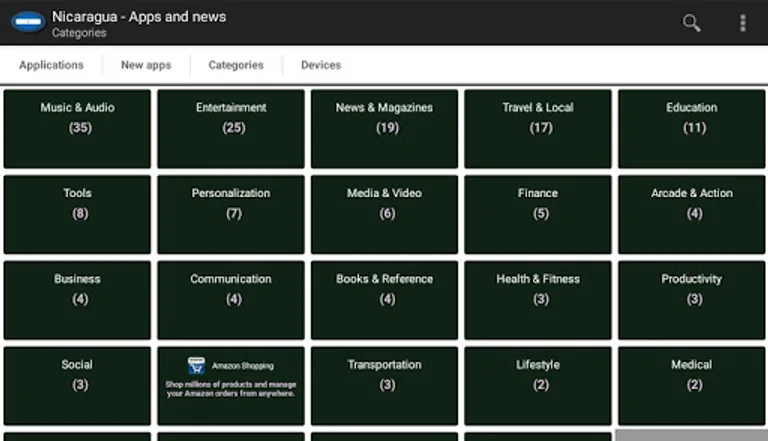768x441 pixels.
Task: Select the Categories tab
Action: coord(236,65)
